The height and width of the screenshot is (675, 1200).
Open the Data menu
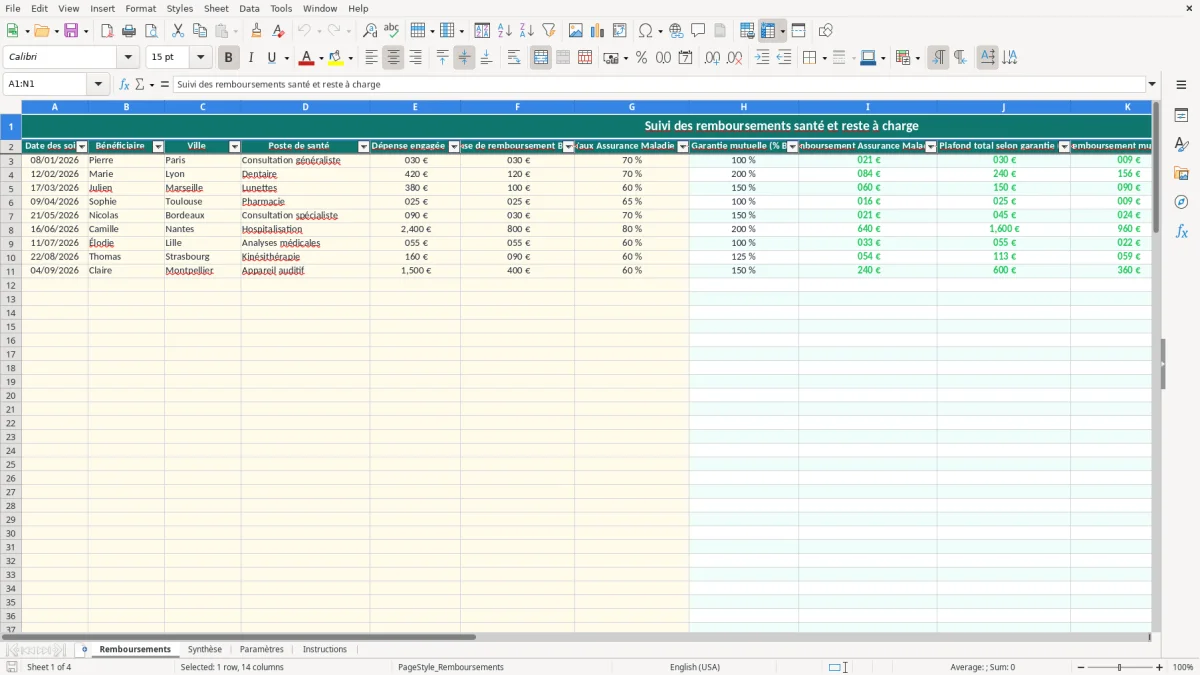249,8
